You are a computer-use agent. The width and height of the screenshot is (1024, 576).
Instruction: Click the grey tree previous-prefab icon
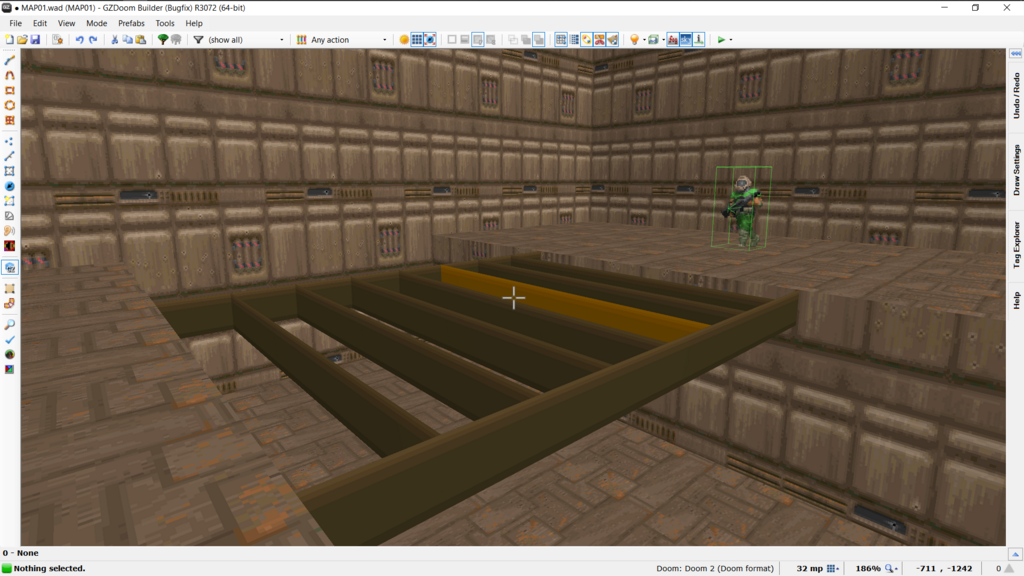pyautogui.click(x=176, y=40)
